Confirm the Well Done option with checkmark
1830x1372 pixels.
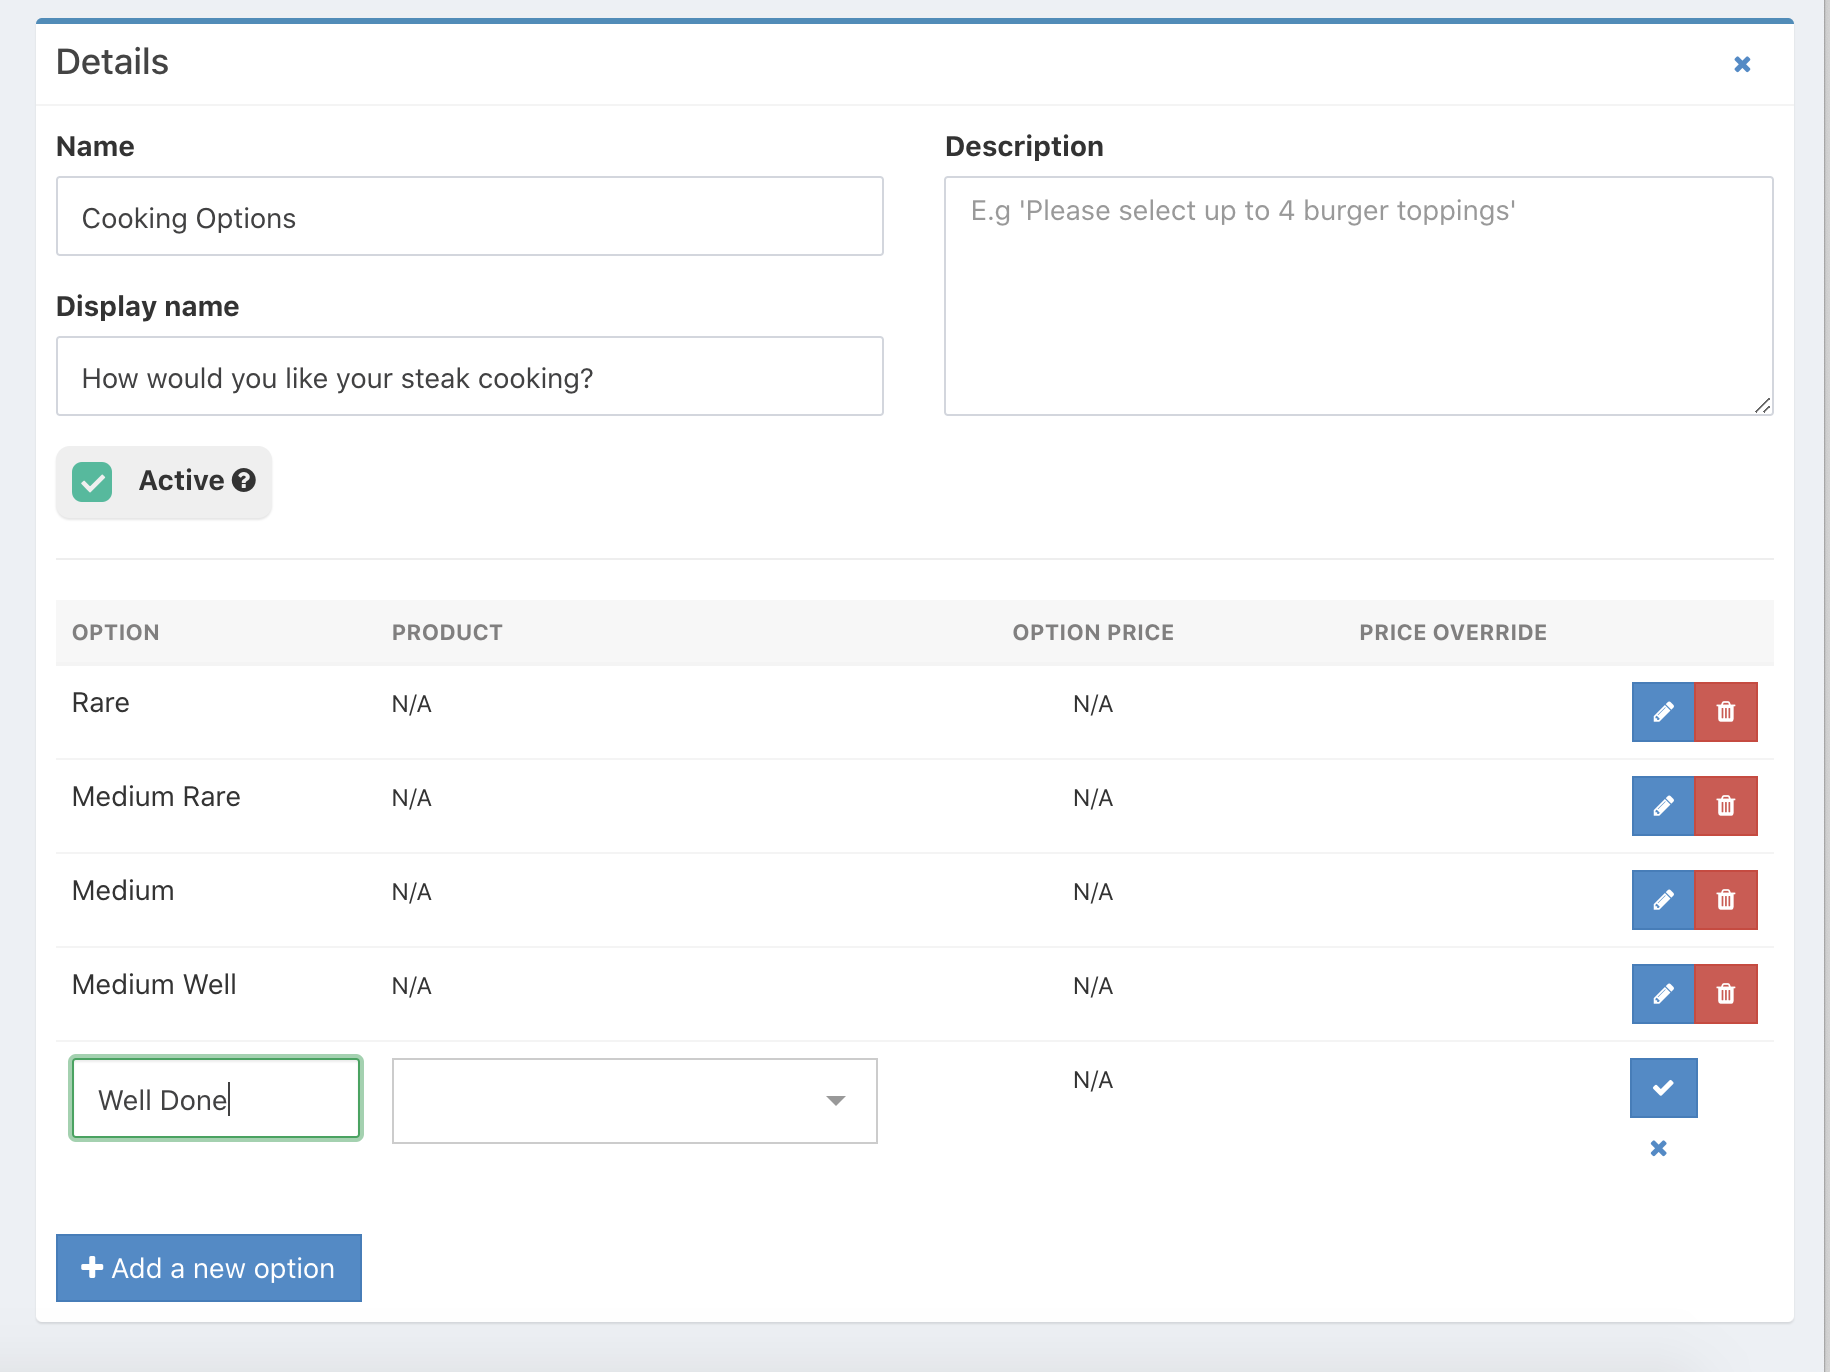point(1663,1088)
